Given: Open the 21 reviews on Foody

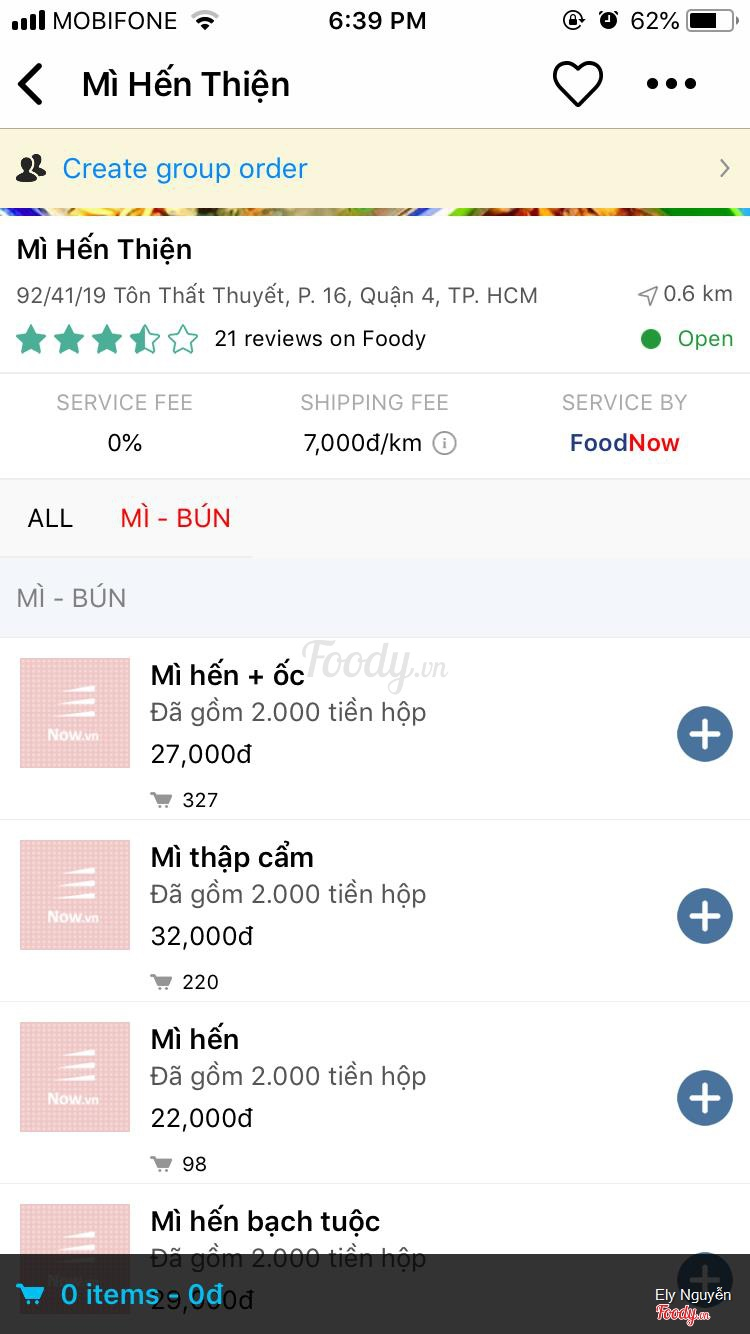Looking at the screenshot, I should point(320,339).
